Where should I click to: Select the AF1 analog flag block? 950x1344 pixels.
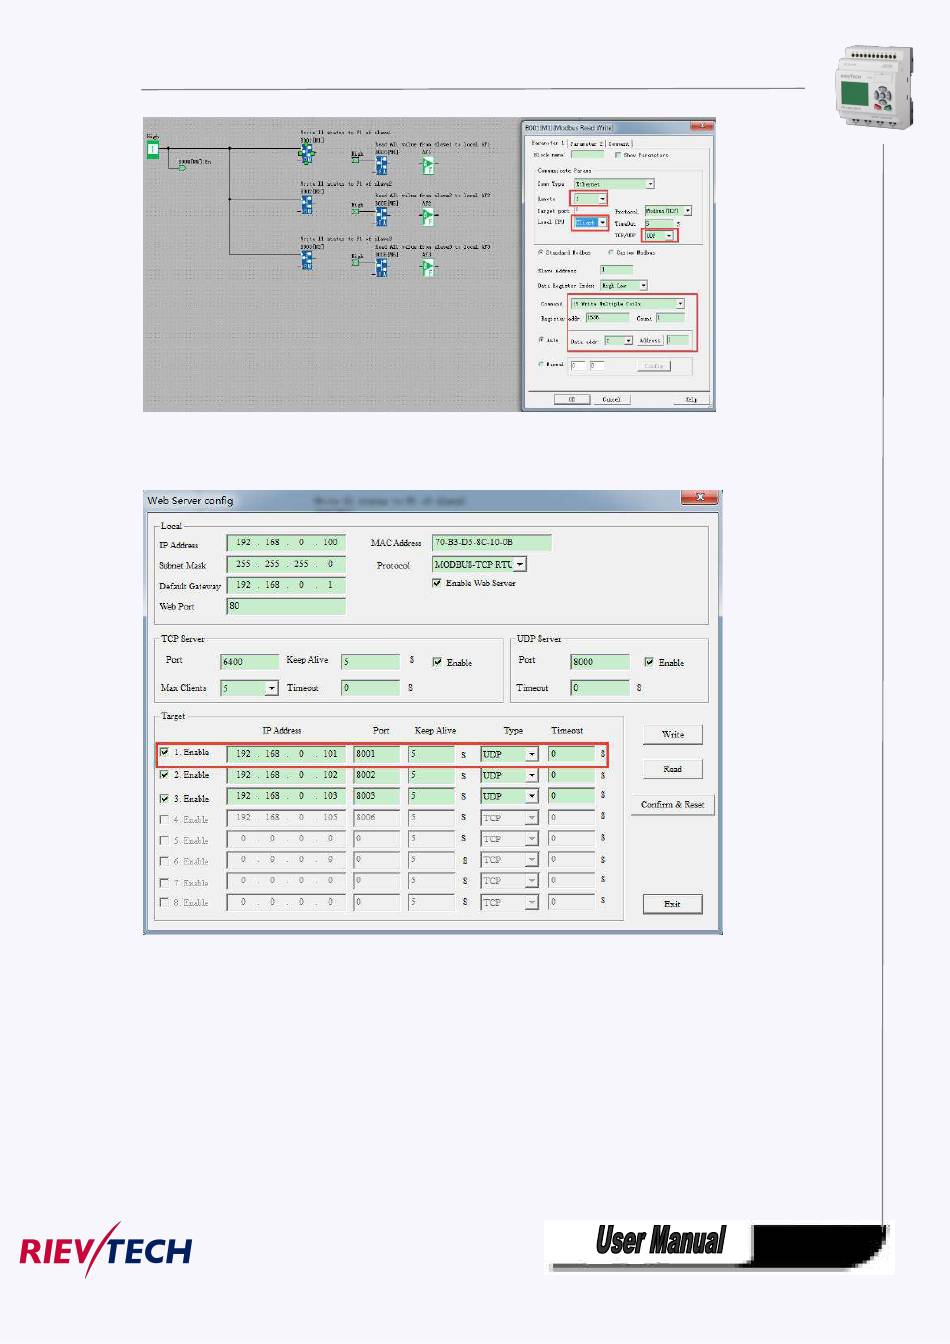[x=428, y=165]
